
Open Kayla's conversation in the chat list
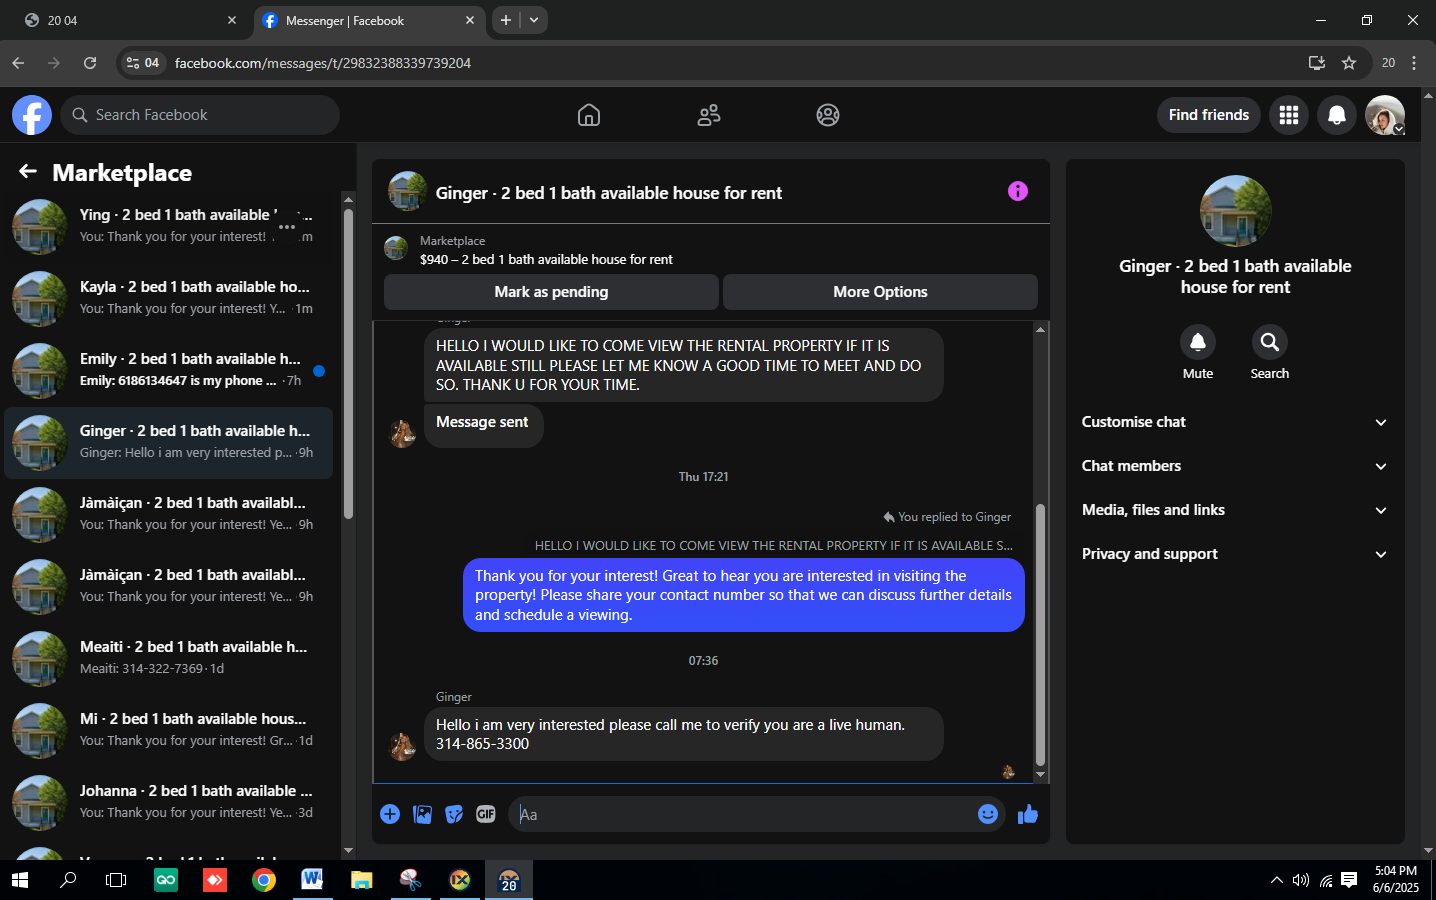point(168,298)
